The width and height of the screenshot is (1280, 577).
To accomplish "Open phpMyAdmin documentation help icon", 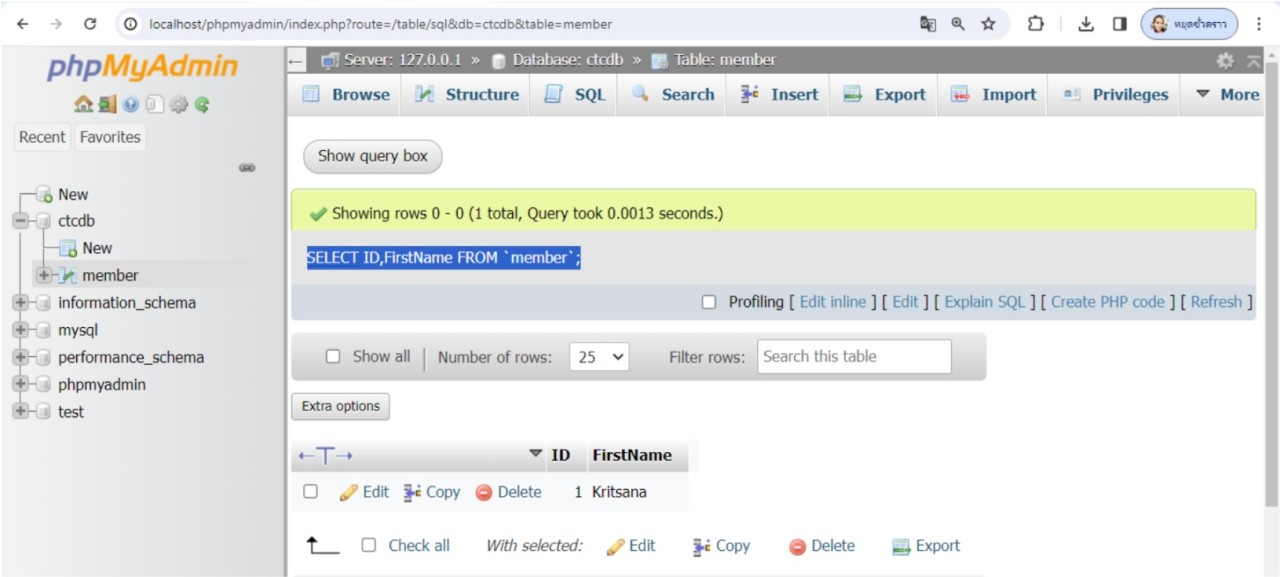I will (x=131, y=104).
